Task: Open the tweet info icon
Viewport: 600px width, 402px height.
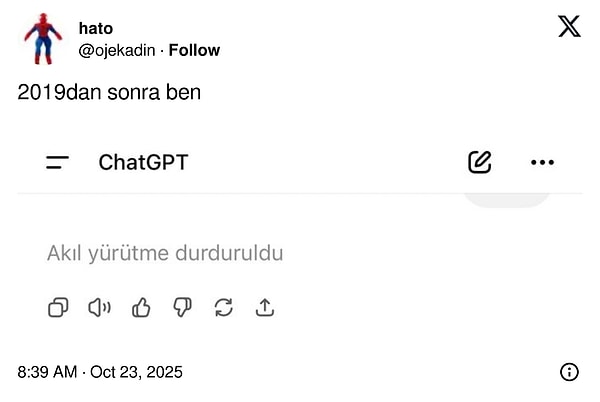Action: tap(569, 372)
